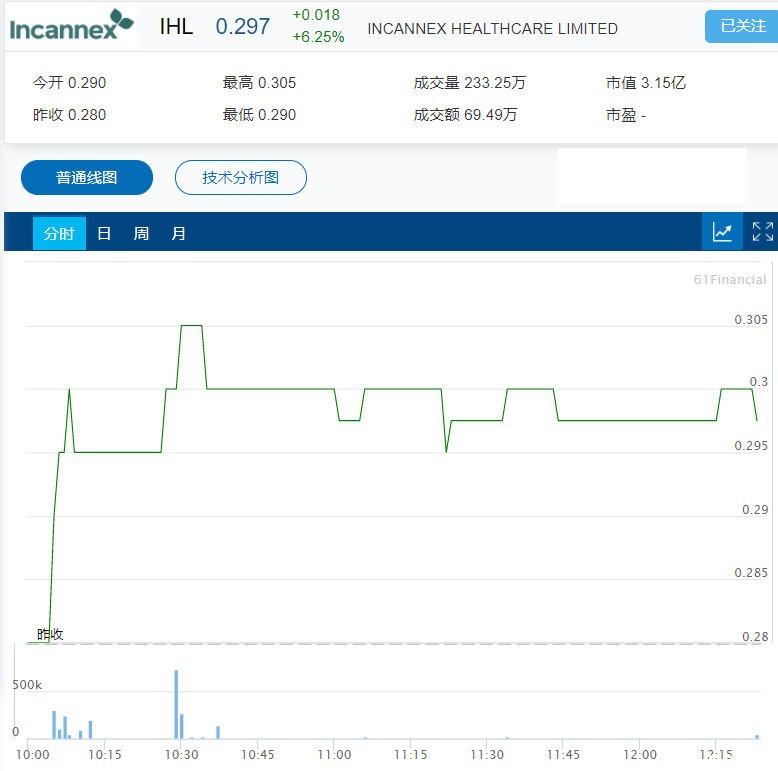Click the 10:30 time axis label

click(182, 755)
